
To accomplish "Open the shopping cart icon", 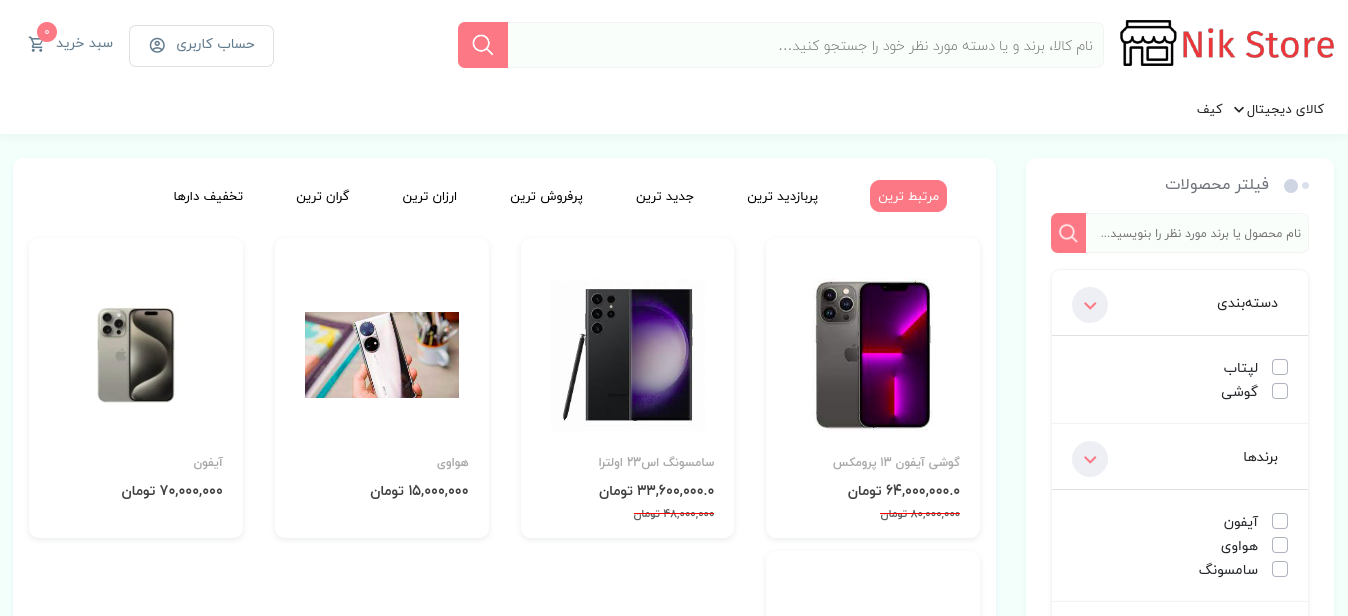I will 37,44.
